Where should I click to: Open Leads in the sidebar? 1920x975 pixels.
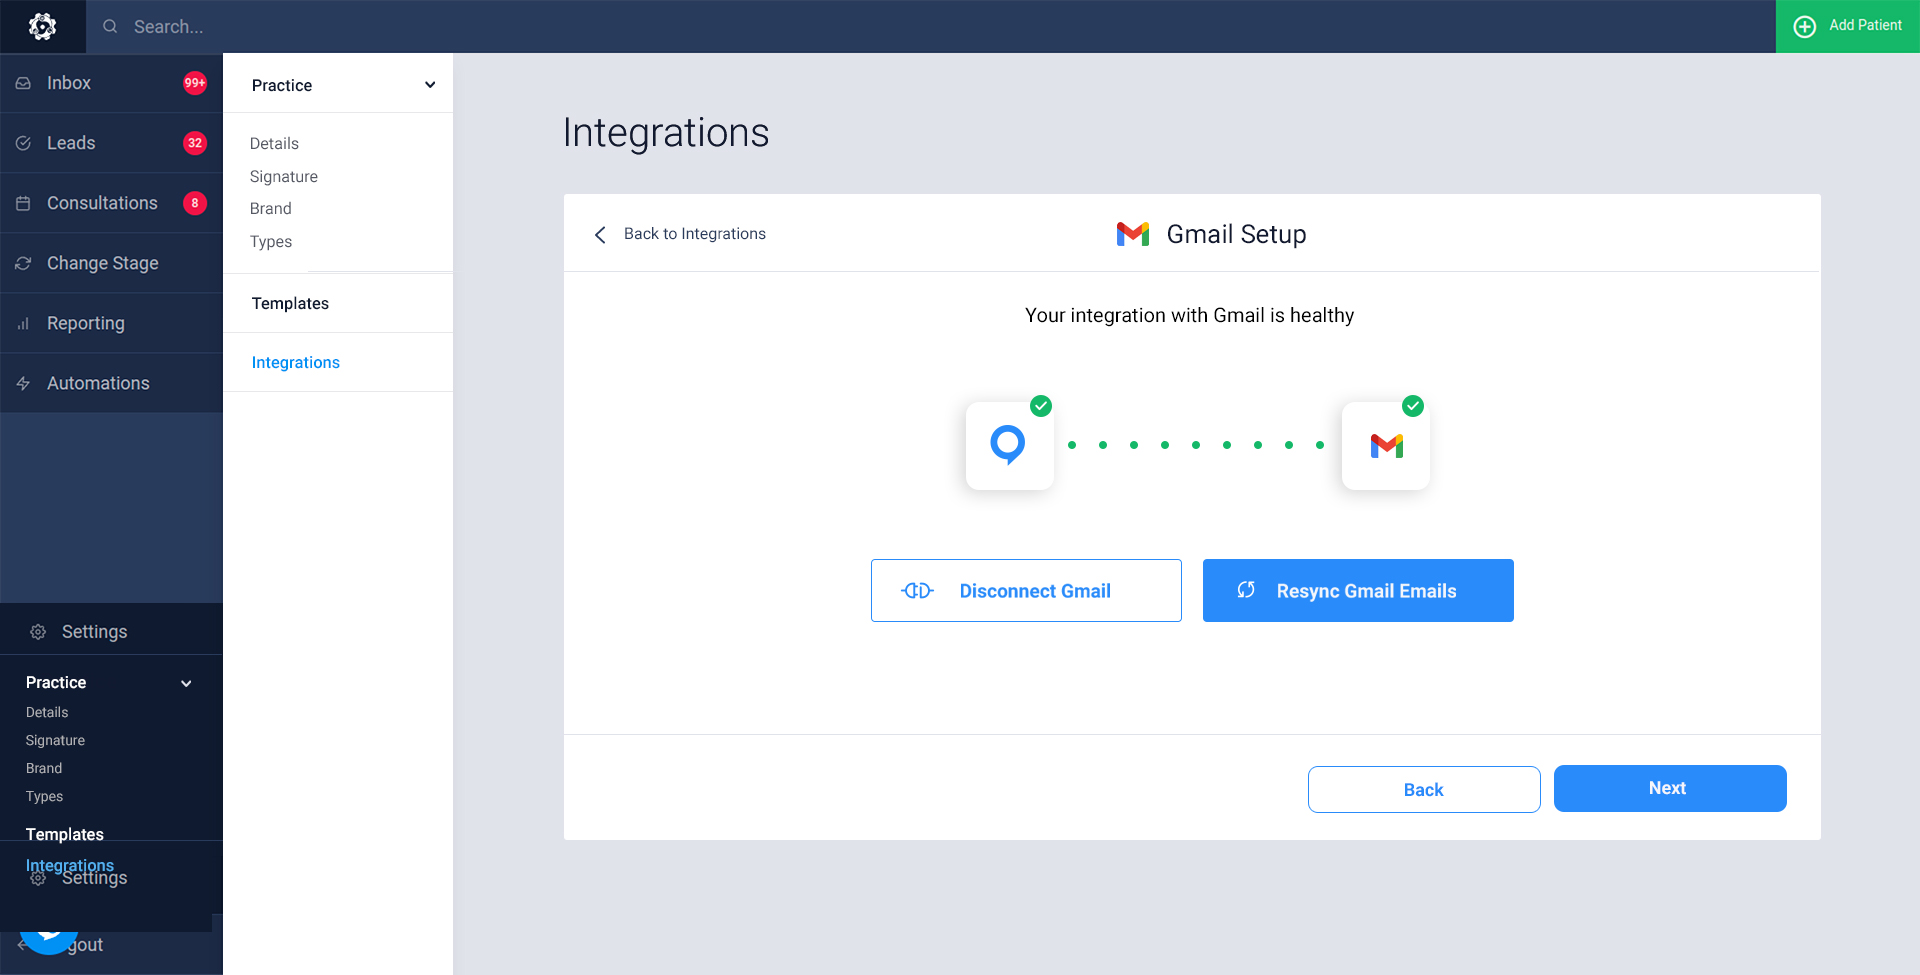pyautogui.click(x=111, y=143)
